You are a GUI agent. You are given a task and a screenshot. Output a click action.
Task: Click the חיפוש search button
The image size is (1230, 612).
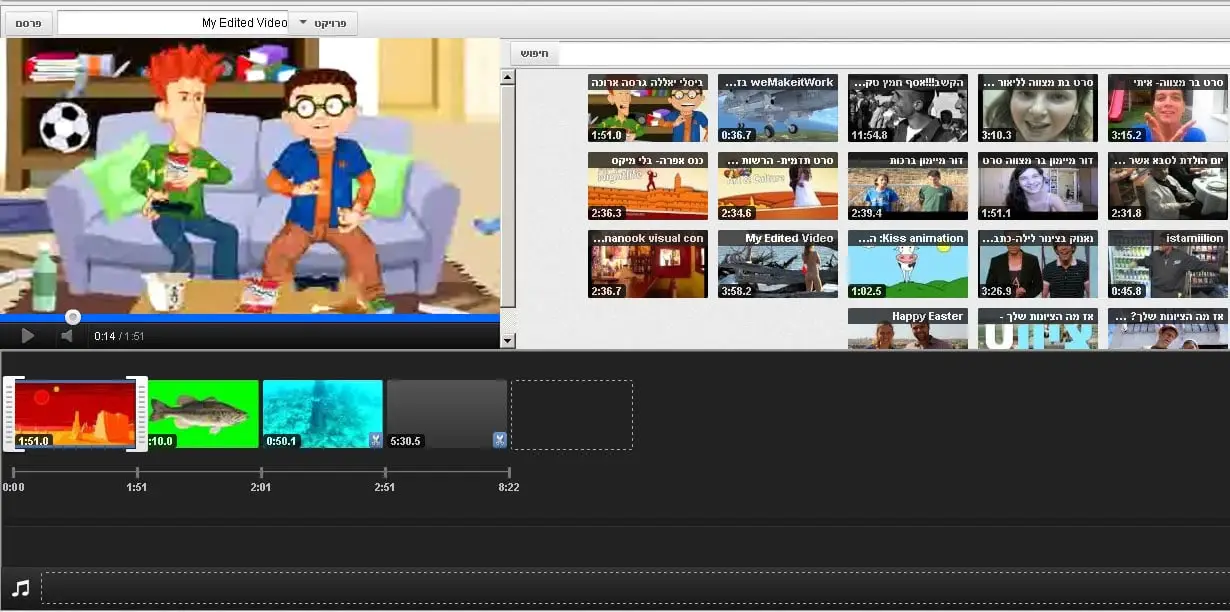[x=535, y=54]
